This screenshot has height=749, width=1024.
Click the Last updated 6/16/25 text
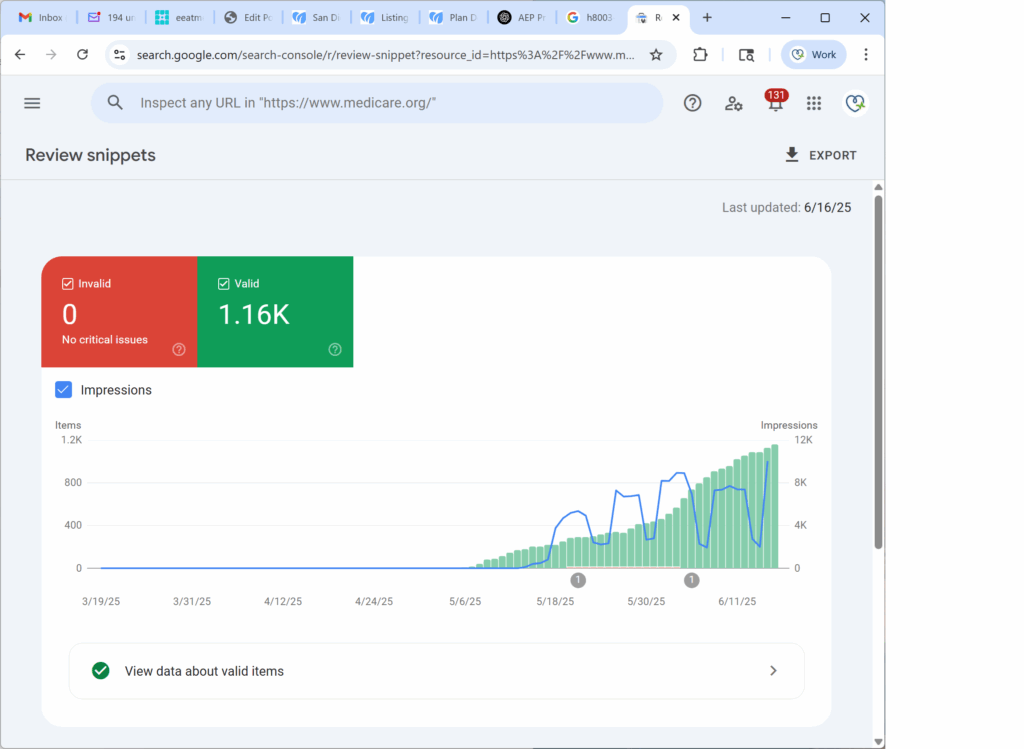(x=786, y=208)
